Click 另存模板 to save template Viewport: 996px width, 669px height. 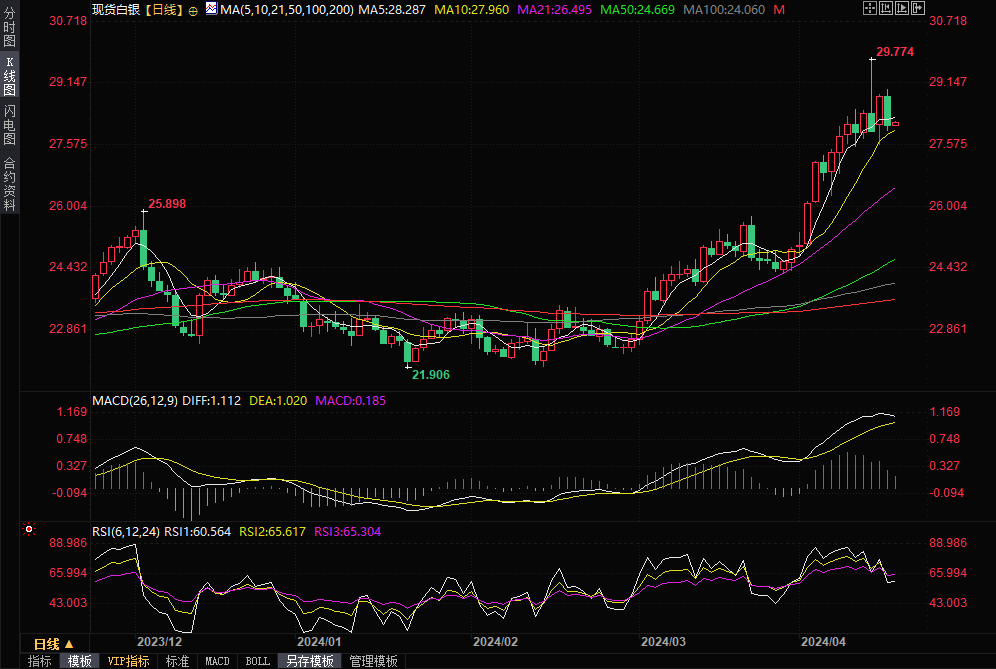pyautogui.click(x=309, y=661)
